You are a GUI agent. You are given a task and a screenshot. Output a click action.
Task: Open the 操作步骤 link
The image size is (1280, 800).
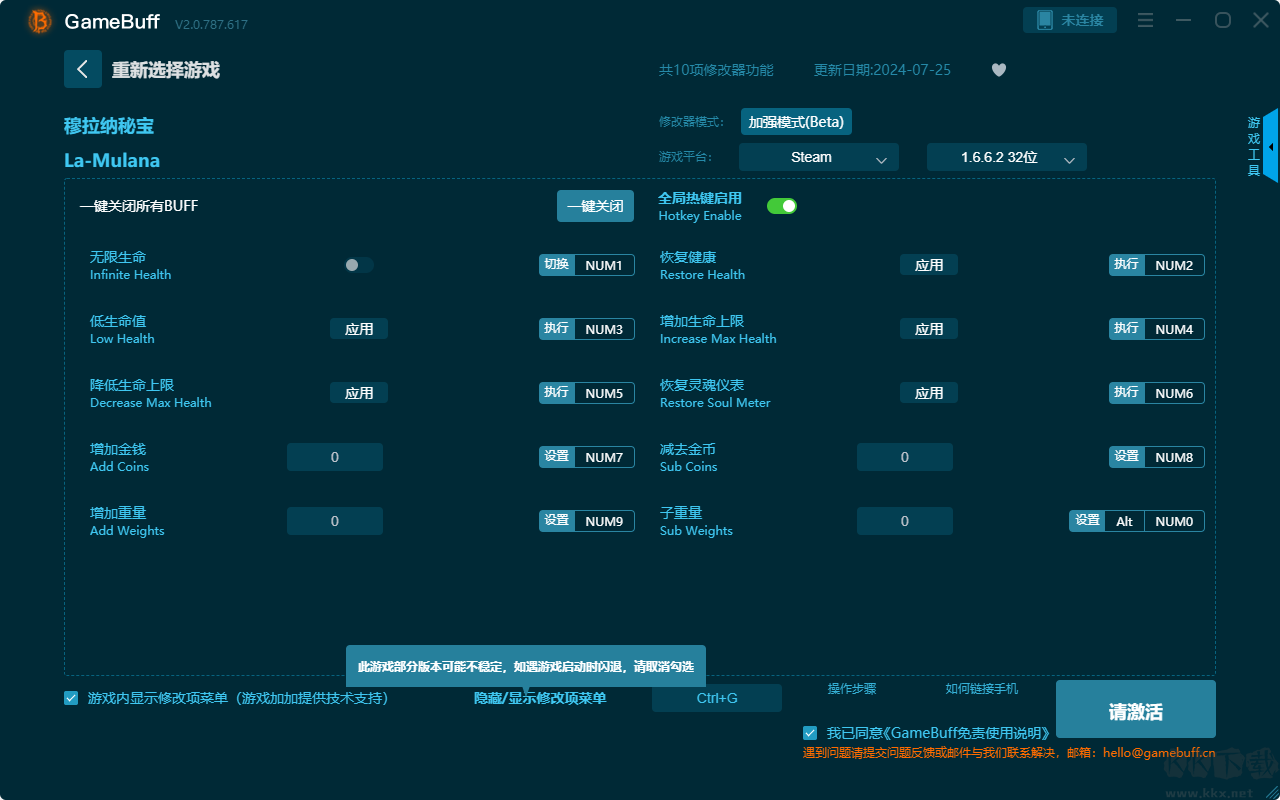click(x=852, y=688)
